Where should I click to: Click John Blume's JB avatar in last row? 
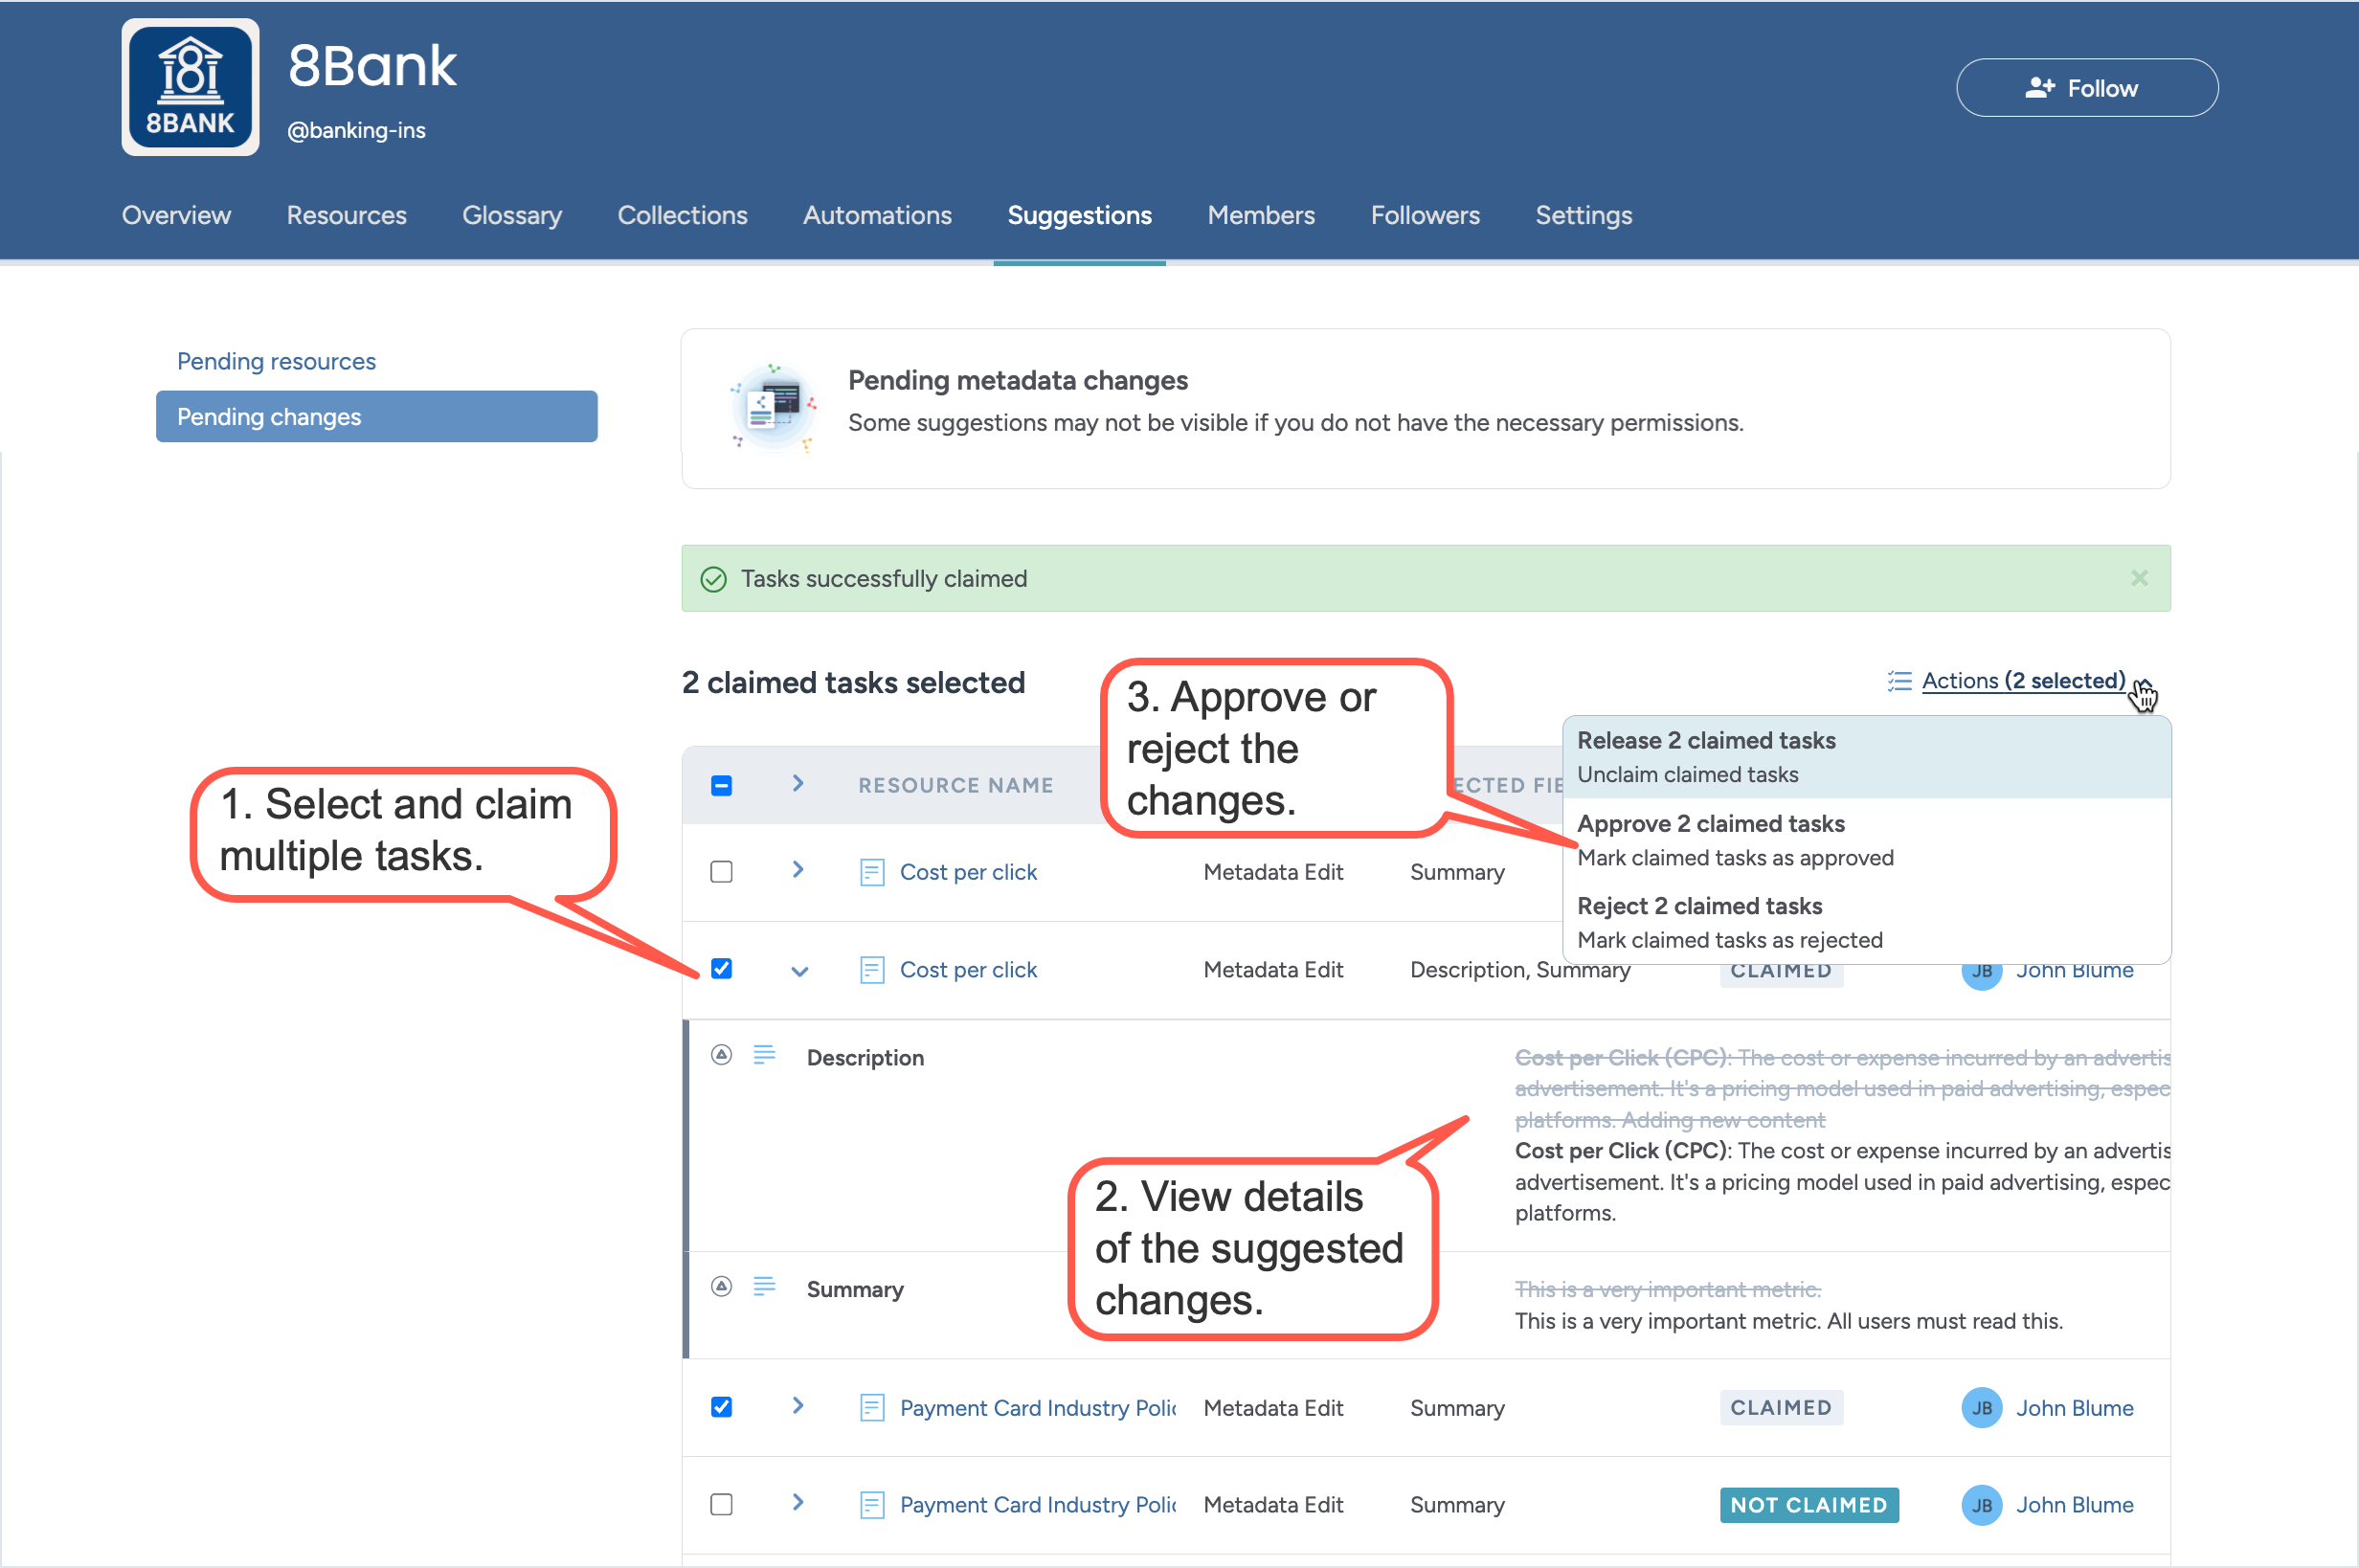pos(1980,1505)
